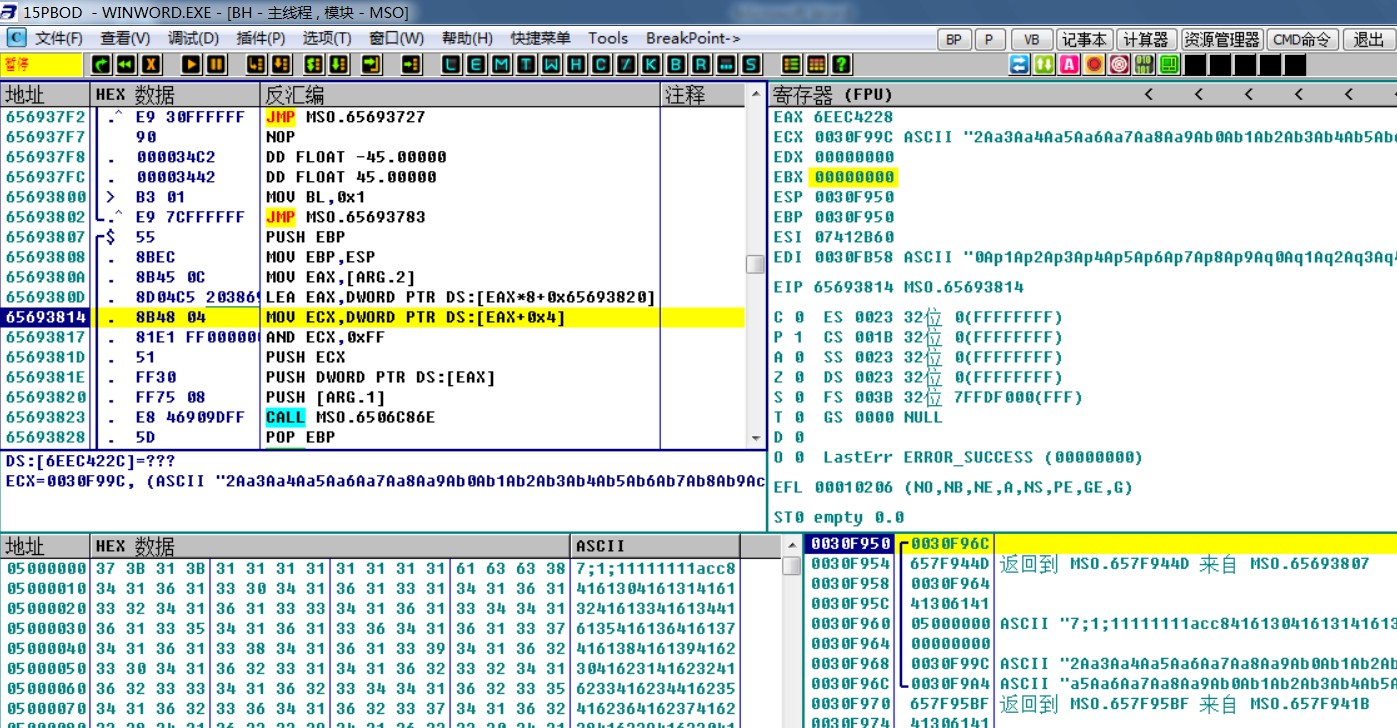Click the dump pane vertical scrollbar thumb
The width and height of the screenshot is (1397, 728).
[790, 566]
